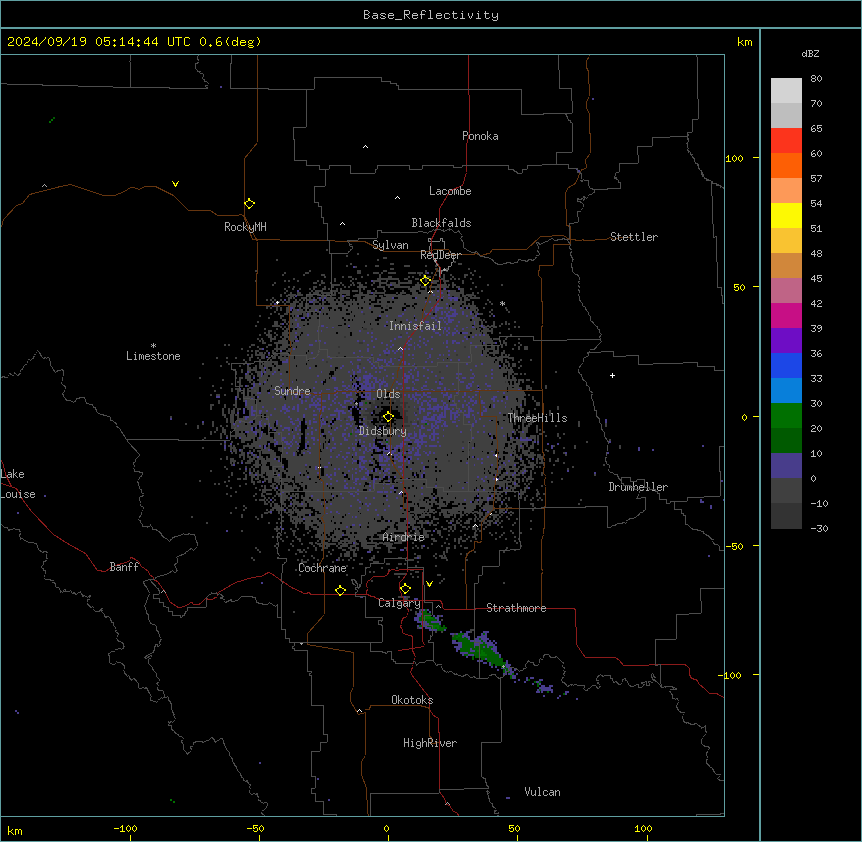Click the Blackfalds city label
The image size is (862, 842).
441,223
